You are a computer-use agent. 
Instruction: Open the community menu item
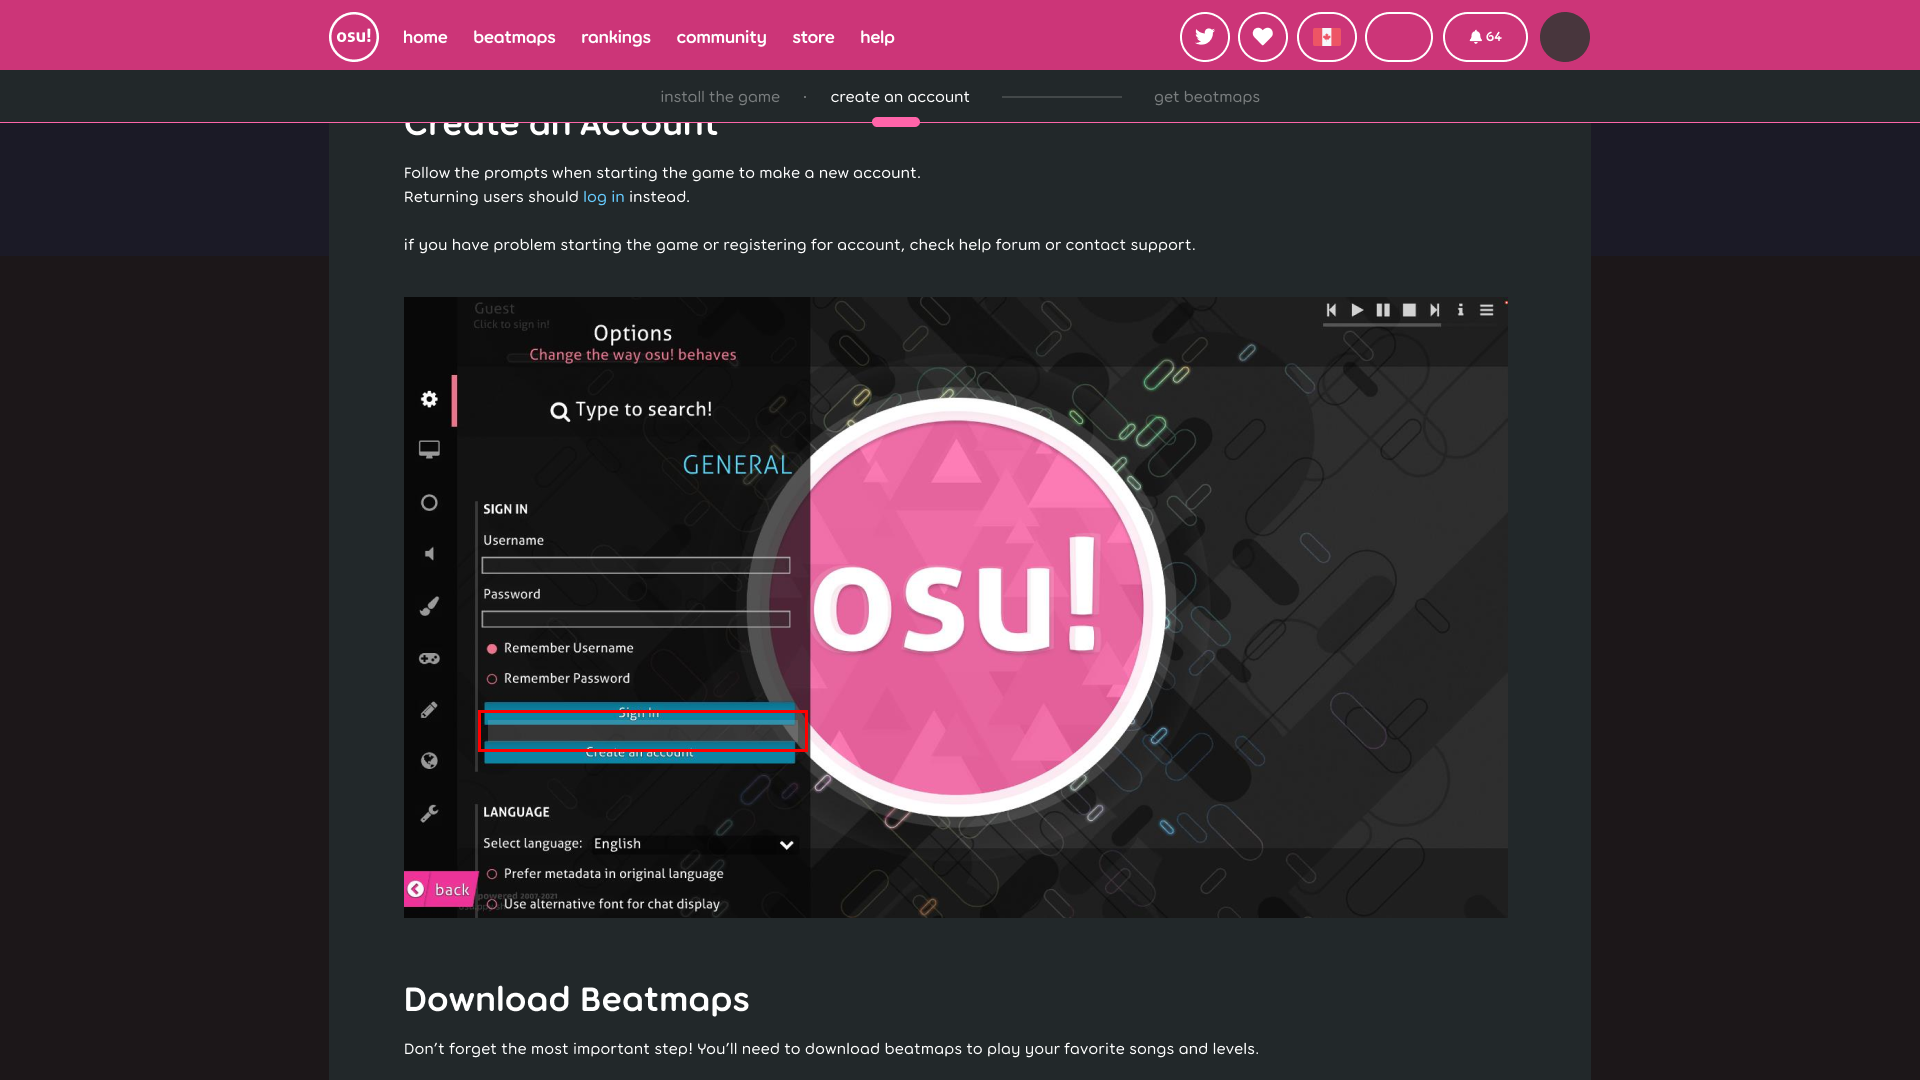pos(721,37)
